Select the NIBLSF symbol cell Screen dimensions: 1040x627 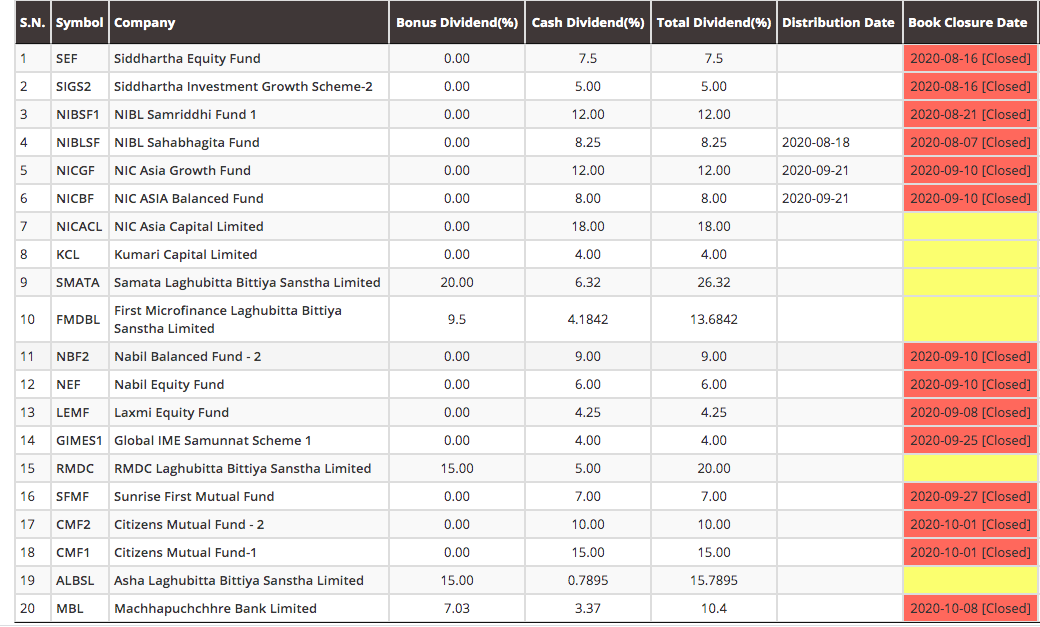76,142
